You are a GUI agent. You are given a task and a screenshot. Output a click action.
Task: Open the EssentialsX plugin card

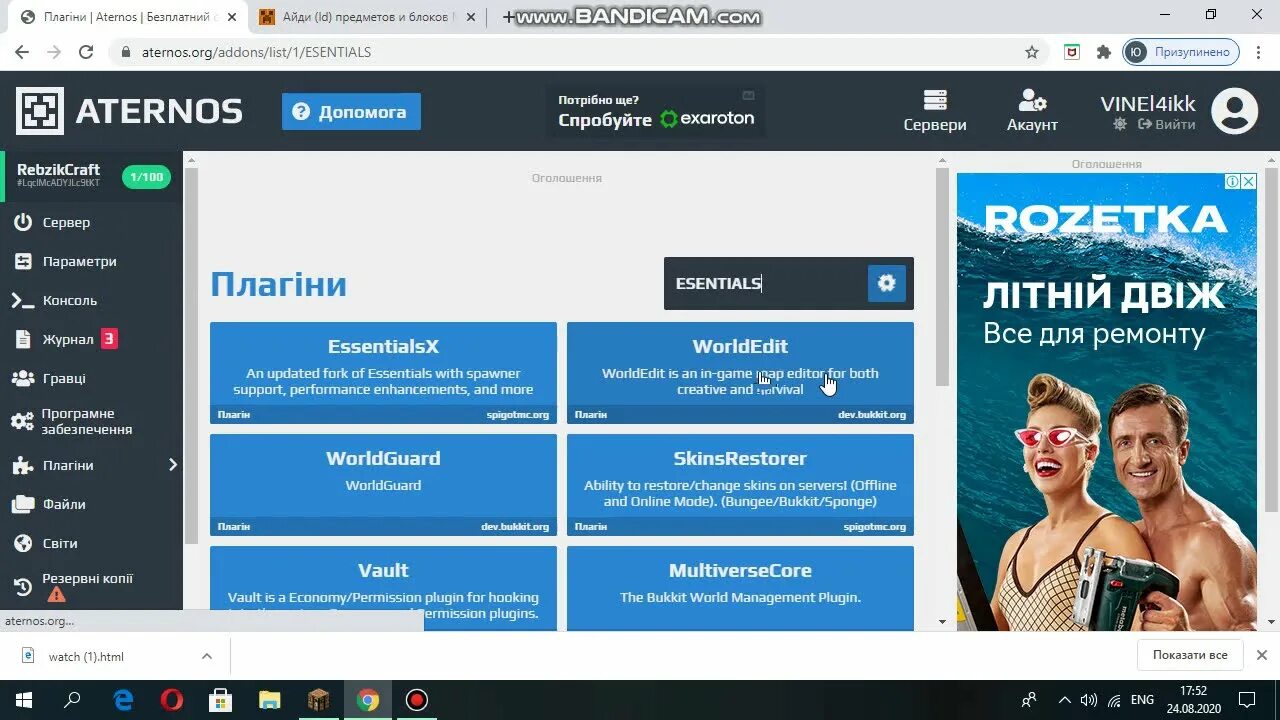coord(383,372)
